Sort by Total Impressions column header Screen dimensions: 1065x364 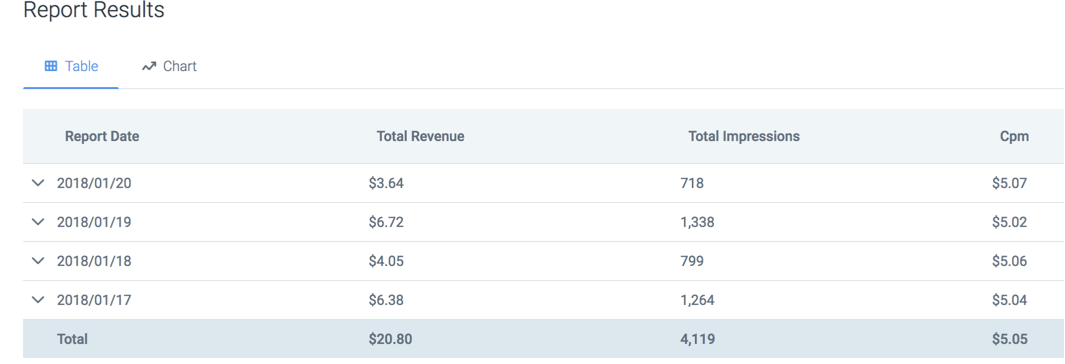744,136
